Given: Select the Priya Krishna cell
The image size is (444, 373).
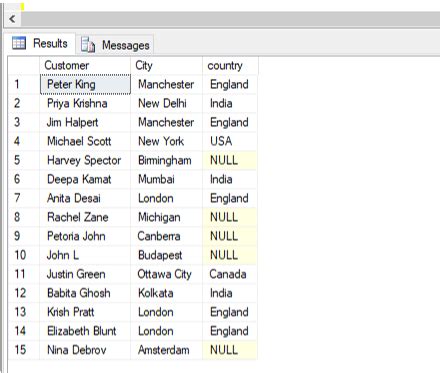Looking at the screenshot, I should 85,103.
